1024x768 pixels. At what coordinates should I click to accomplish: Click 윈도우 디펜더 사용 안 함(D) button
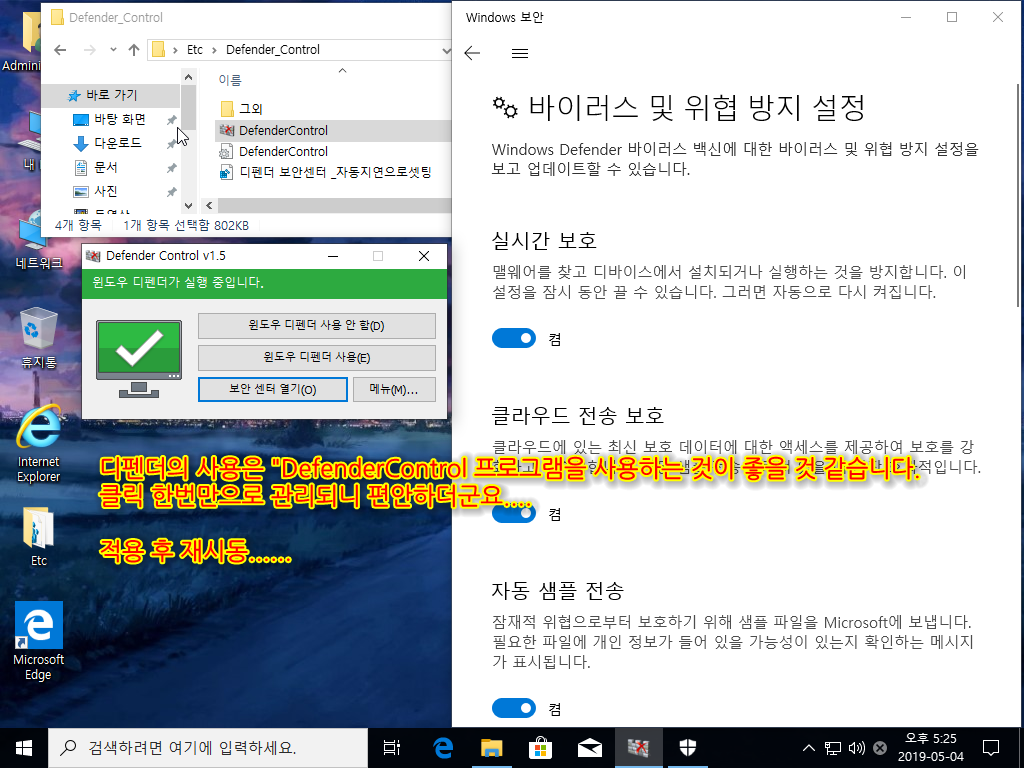[317, 326]
